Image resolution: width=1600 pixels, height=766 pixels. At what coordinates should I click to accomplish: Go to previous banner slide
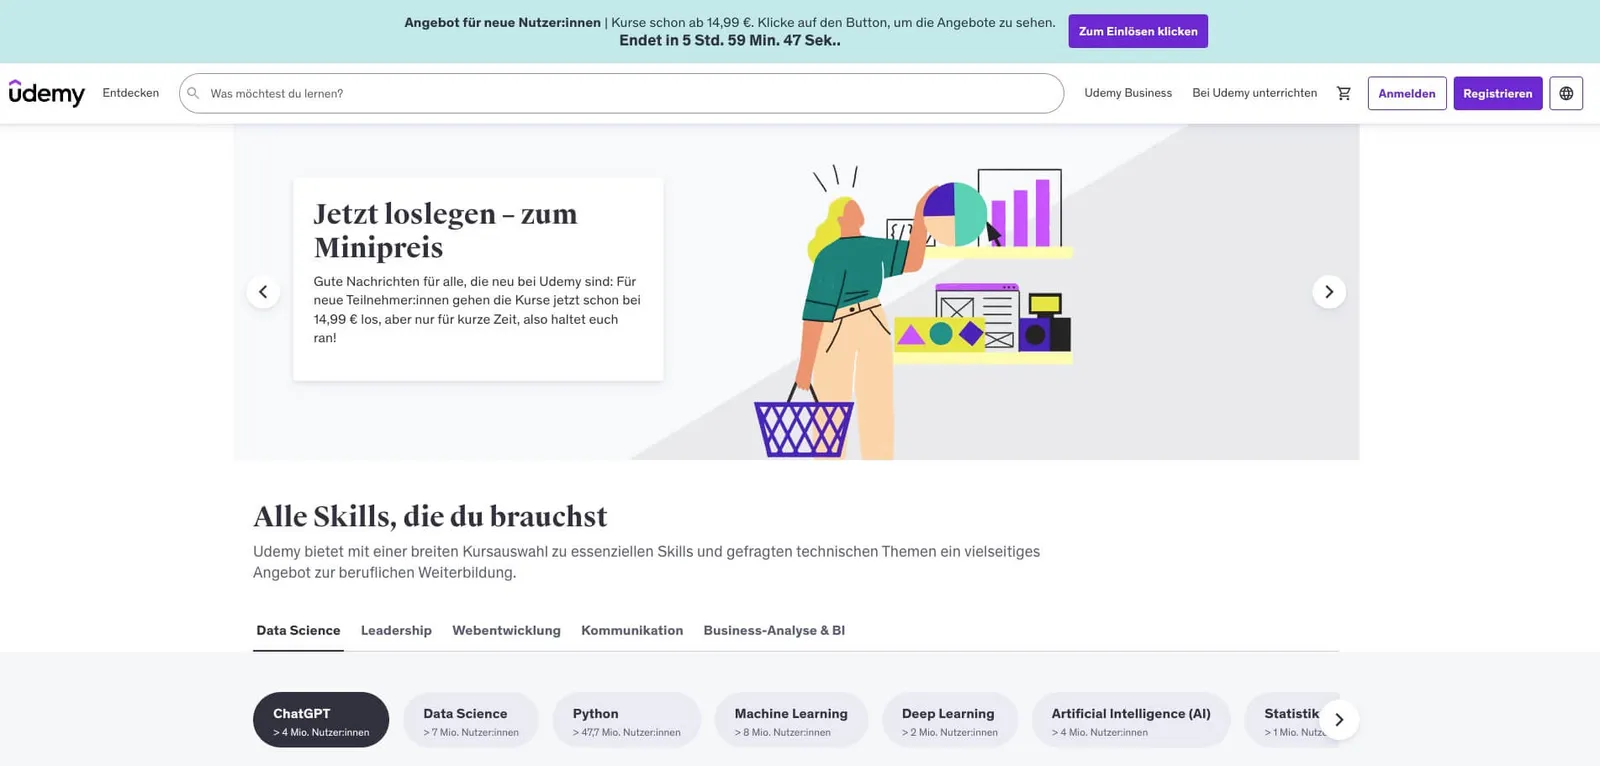(263, 292)
